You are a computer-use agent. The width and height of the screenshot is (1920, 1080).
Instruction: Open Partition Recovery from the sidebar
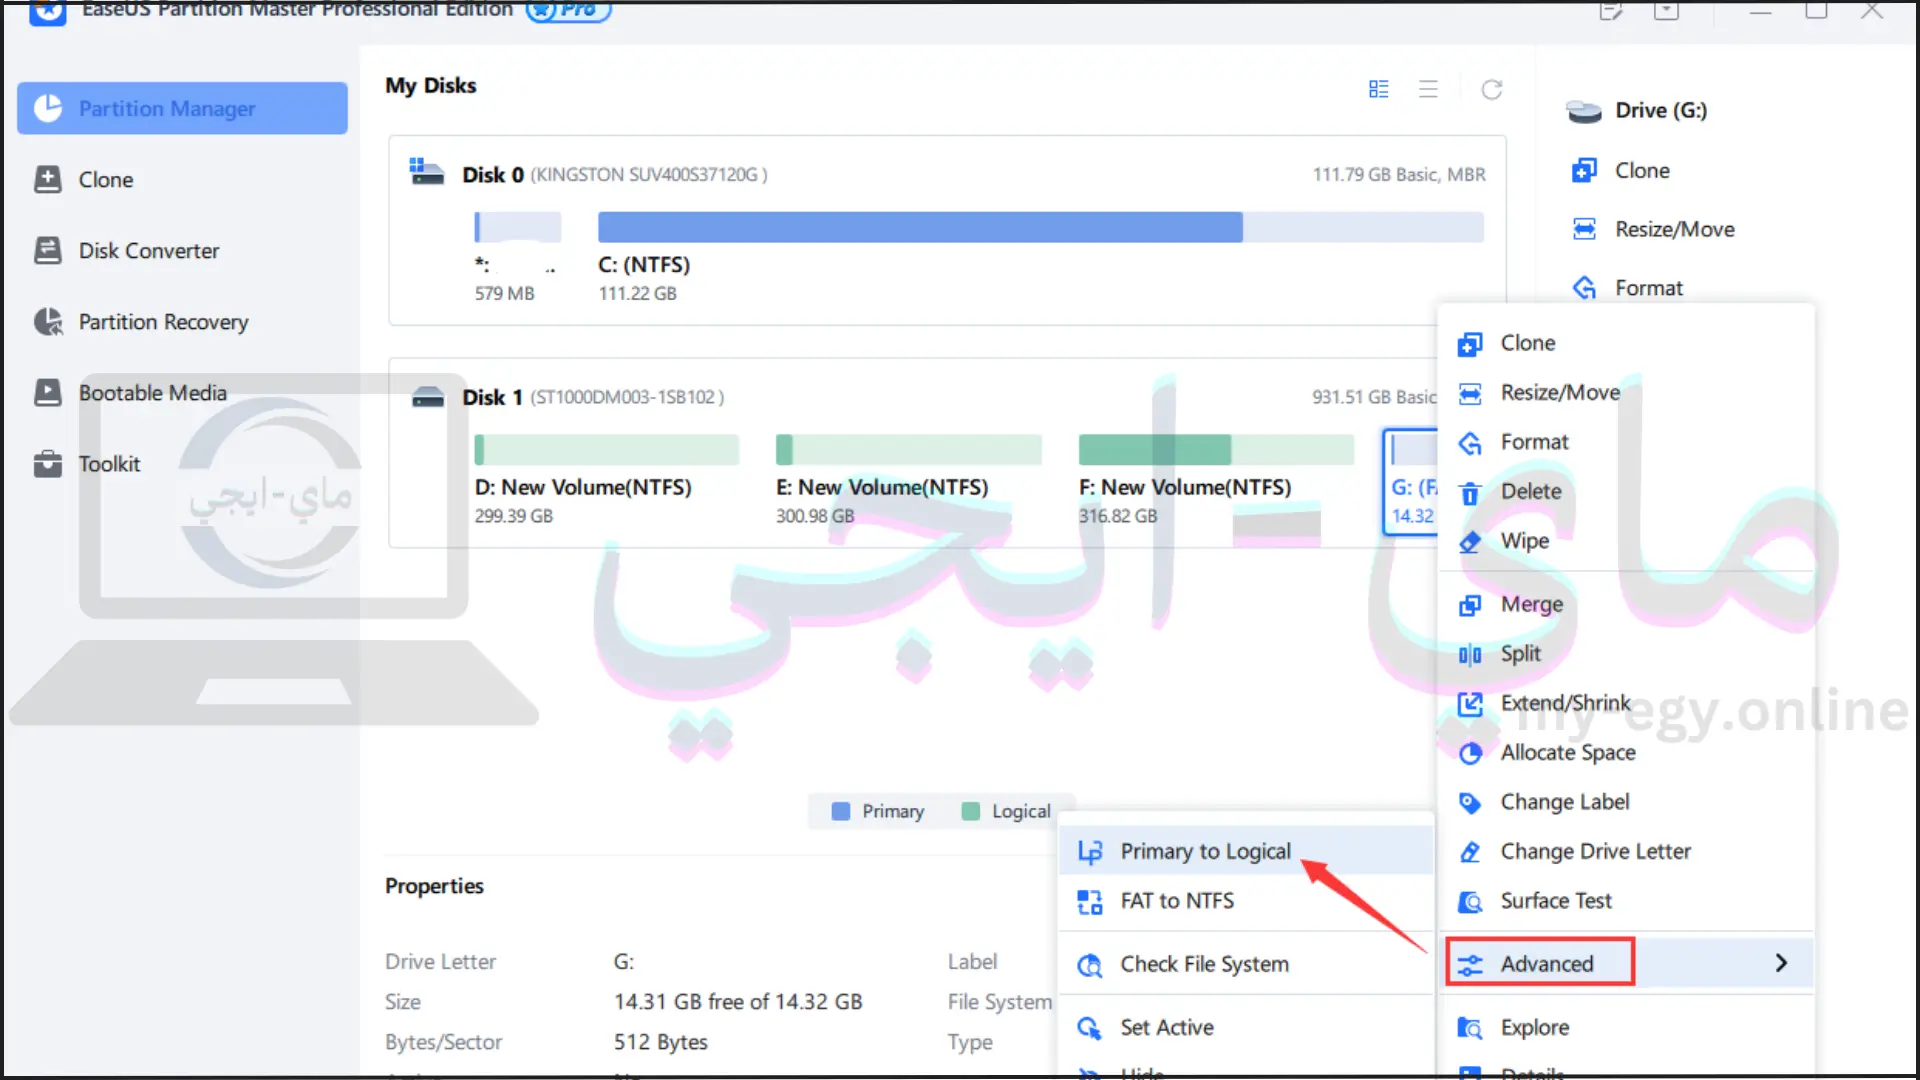162,322
